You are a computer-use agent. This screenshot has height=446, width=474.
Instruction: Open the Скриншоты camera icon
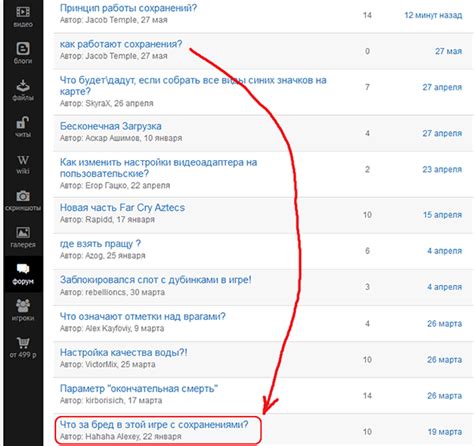(x=23, y=196)
